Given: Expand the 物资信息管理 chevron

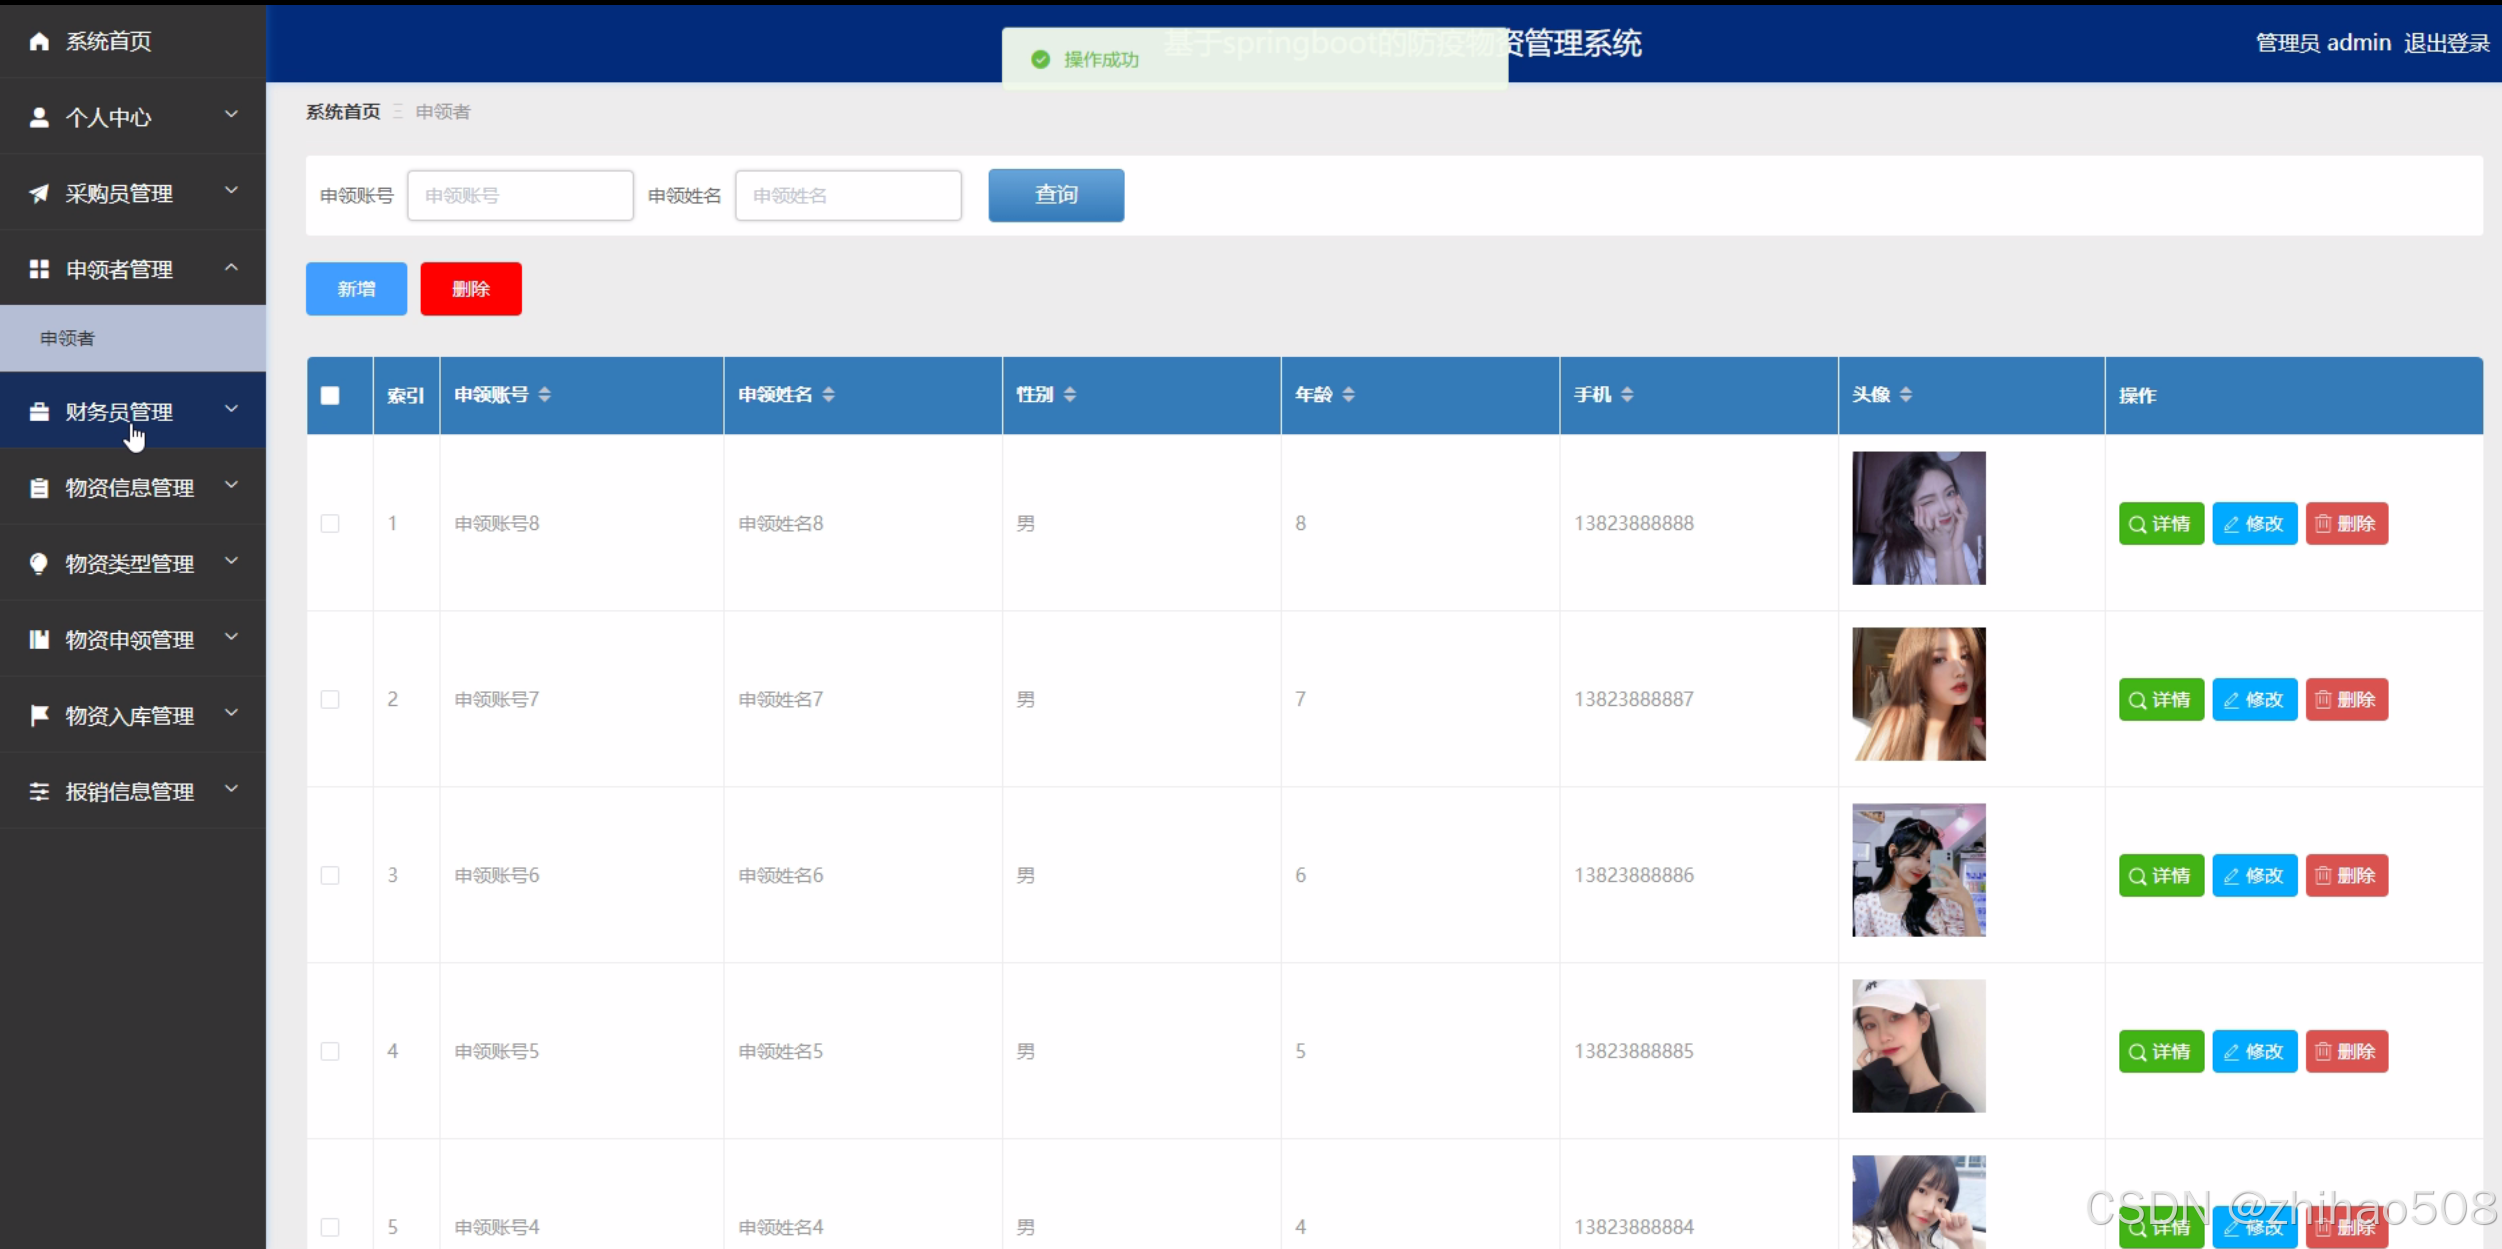Looking at the screenshot, I should coord(232,486).
